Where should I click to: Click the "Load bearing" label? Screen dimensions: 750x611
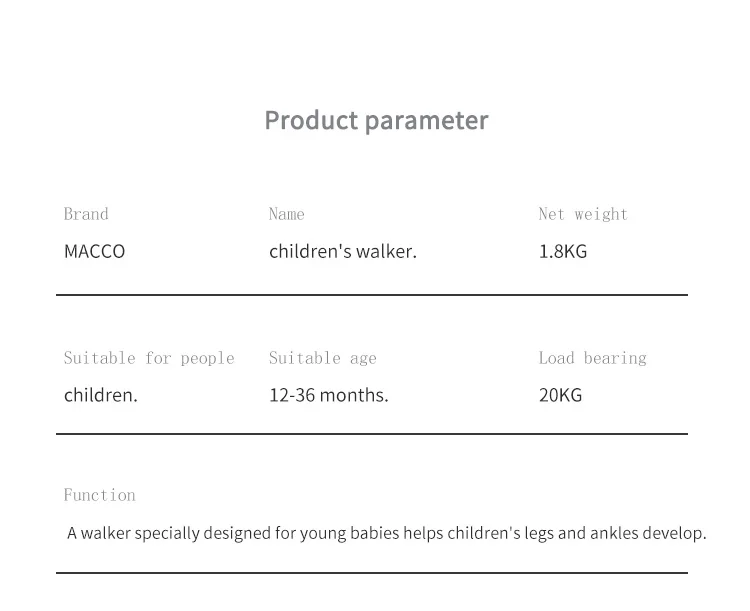592,358
